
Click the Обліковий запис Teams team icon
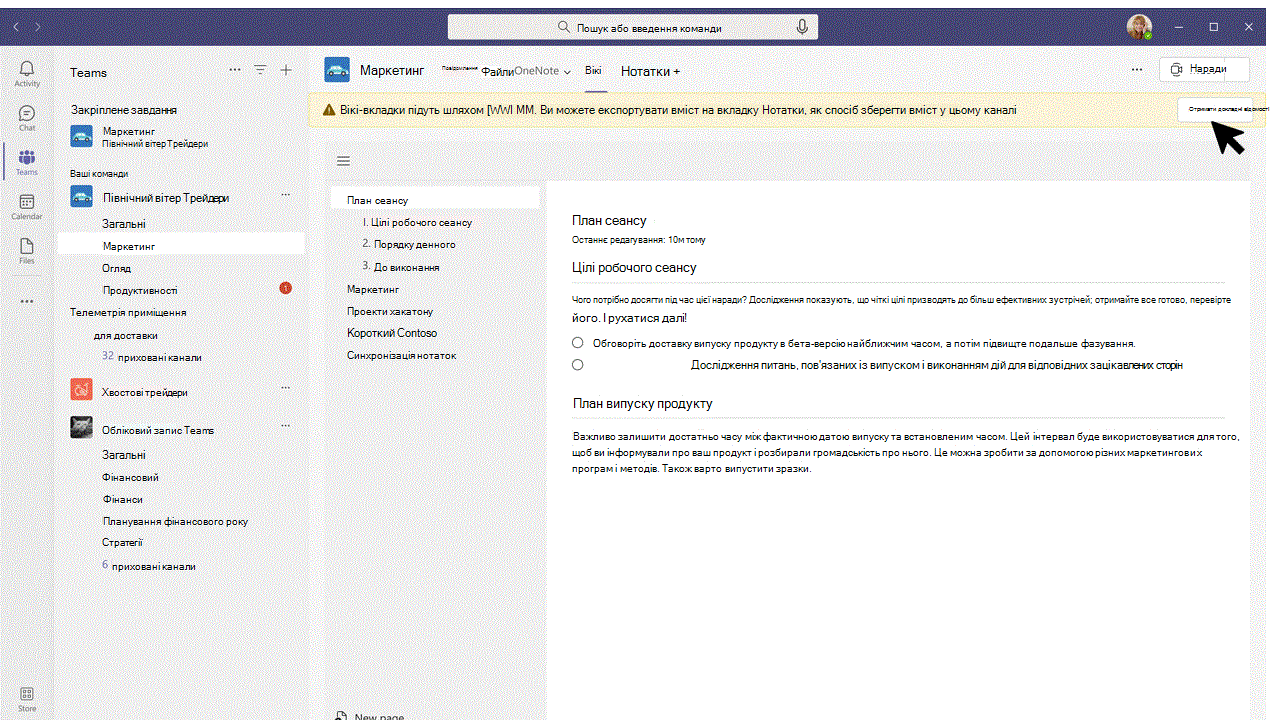click(82, 428)
